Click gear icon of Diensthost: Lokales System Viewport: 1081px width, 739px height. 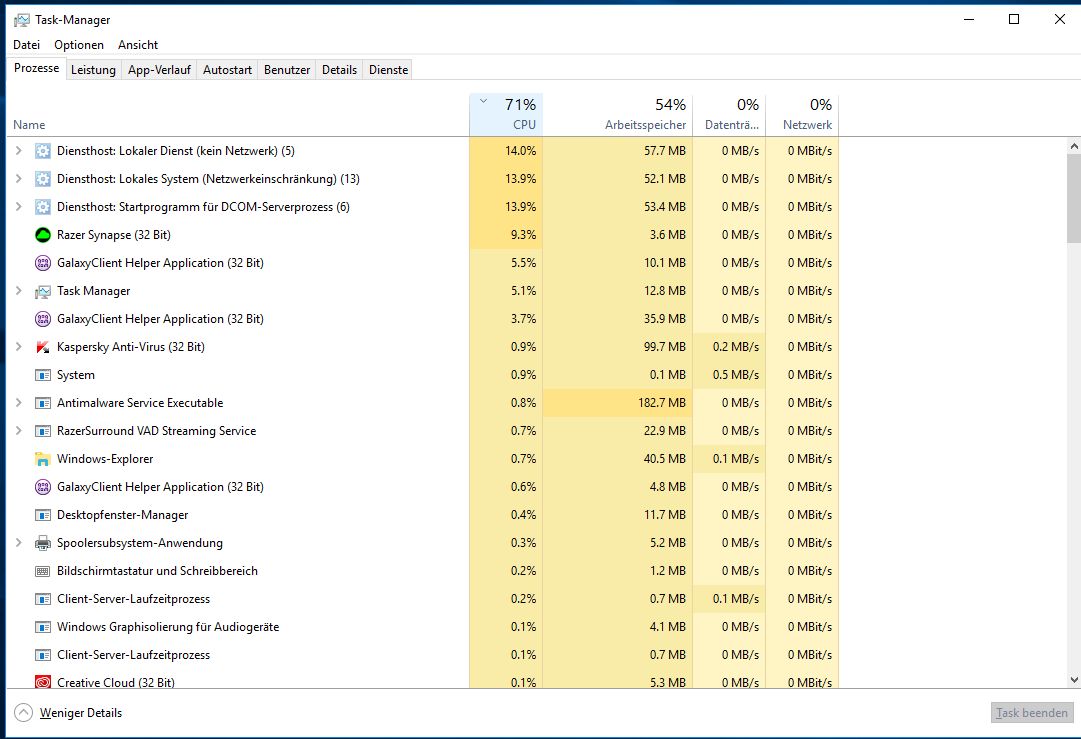tap(43, 179)
